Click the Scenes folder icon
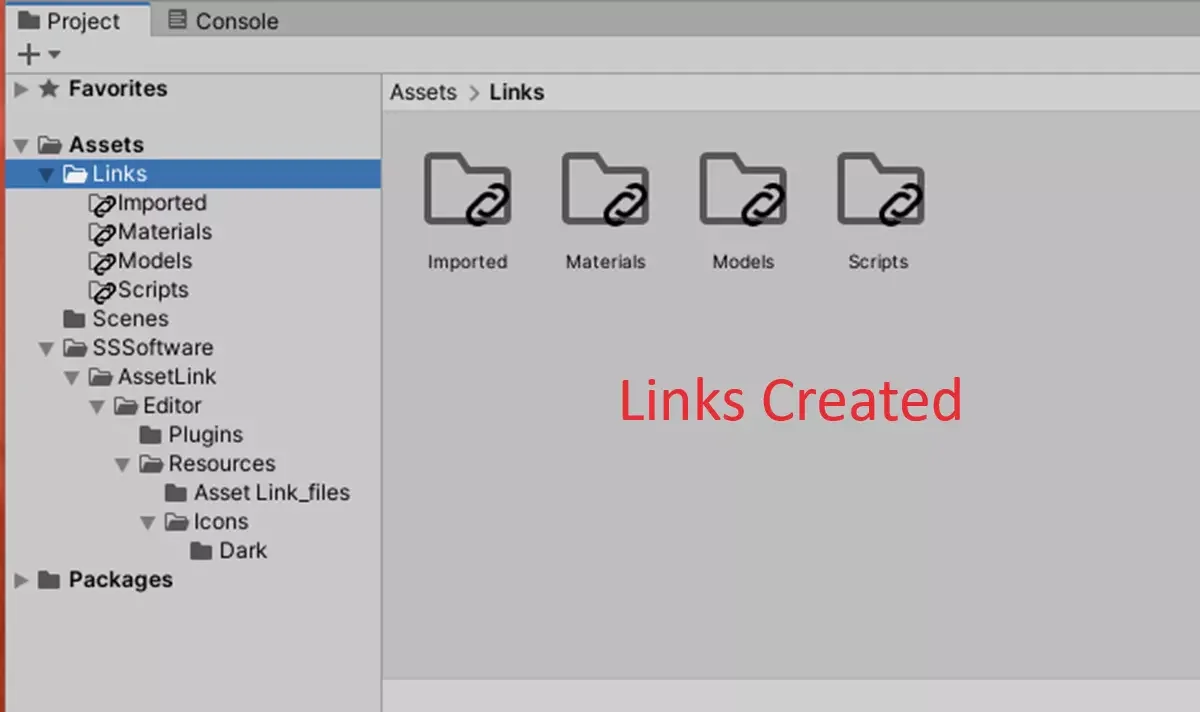This screenshot has width=1200, height=712. [74, 319]
